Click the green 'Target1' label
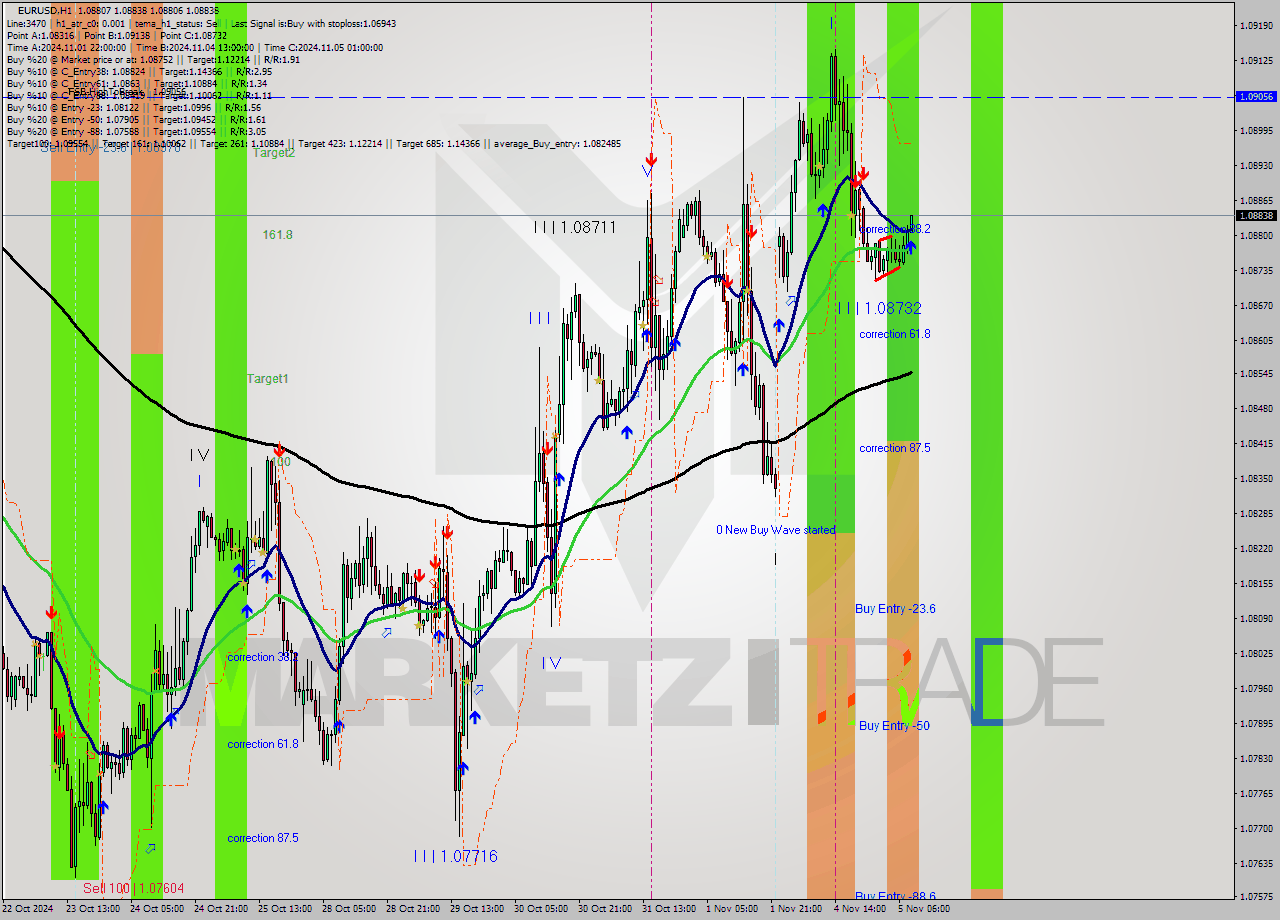The image size is (1280, 920). 268,379
